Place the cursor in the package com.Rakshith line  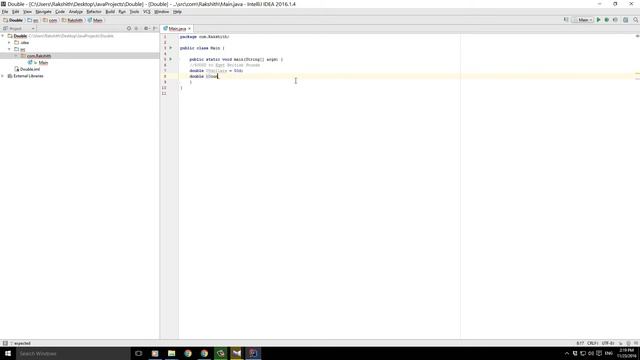(204, 37)
